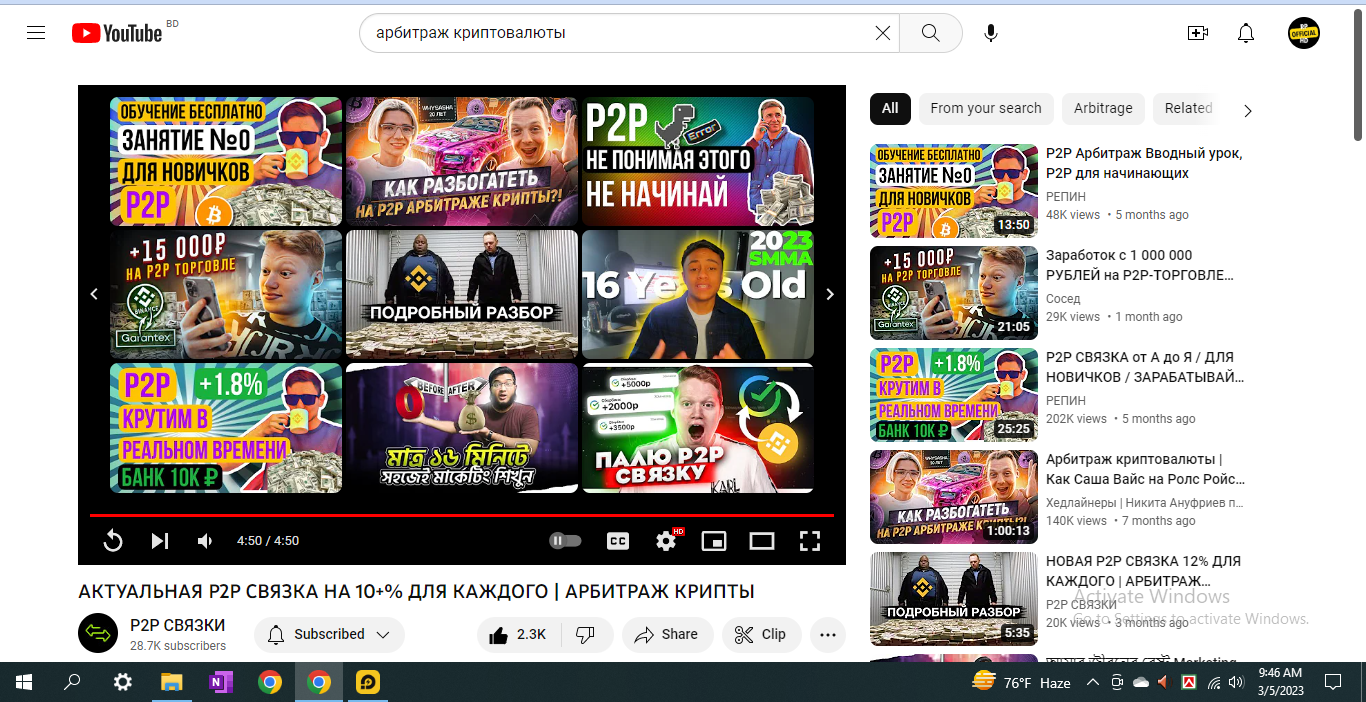1366x702 pixels.
Task: Click sidebar thumbnail with 1:00:13 duration
Action: point(954,497)
